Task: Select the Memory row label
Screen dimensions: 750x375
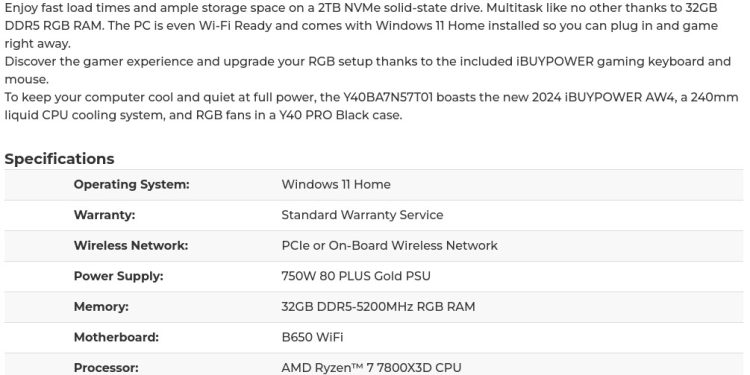Action: pos(101,307)
